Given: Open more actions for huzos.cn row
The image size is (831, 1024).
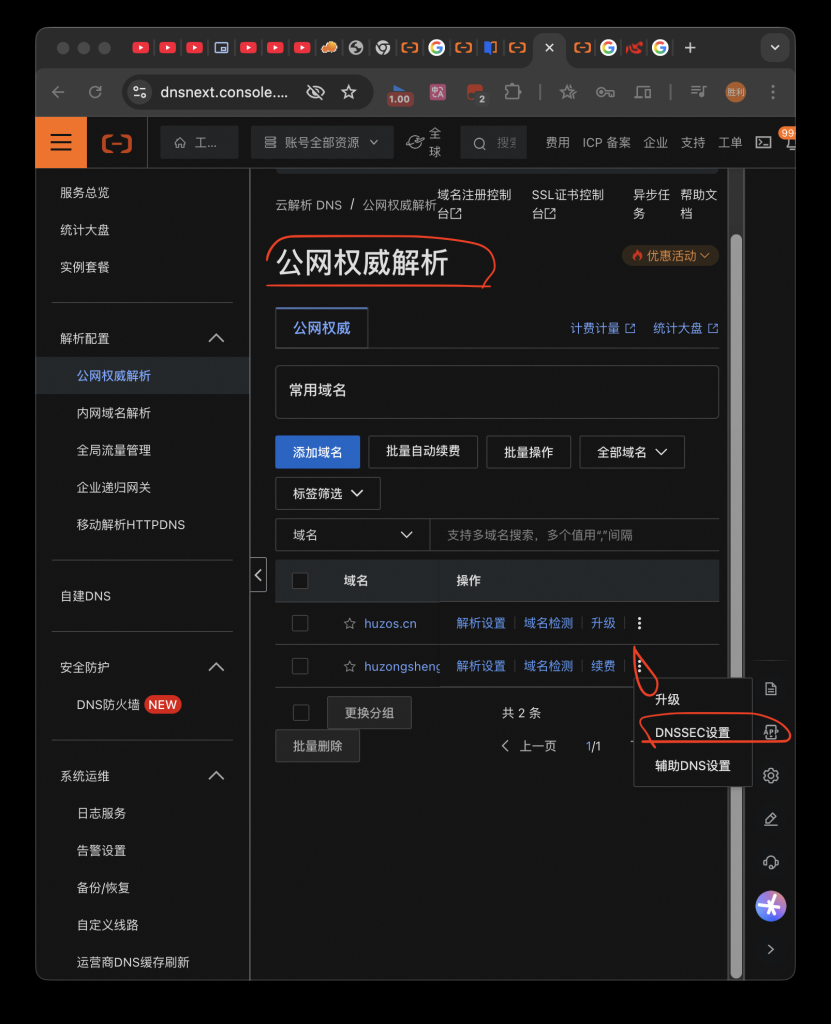Looking at the screenshot, I should click(639, 623).
